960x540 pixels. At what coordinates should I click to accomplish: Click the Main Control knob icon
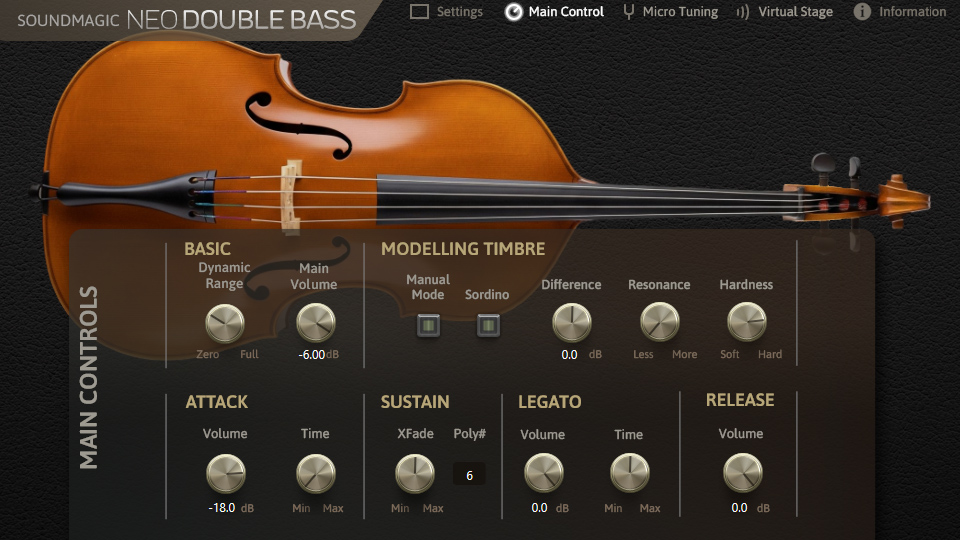pyautogui.click(x=513, y=12)
